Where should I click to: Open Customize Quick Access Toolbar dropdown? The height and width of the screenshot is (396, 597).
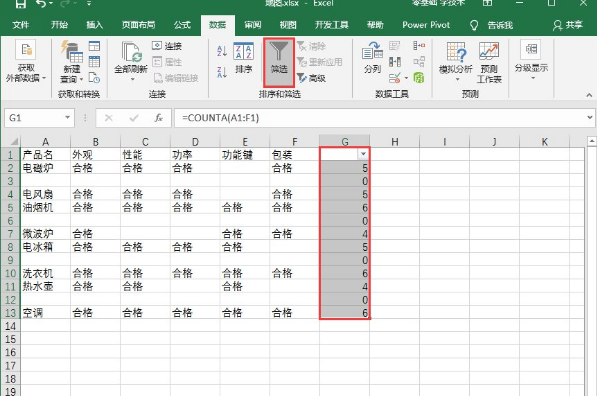[x=89, y=3]
